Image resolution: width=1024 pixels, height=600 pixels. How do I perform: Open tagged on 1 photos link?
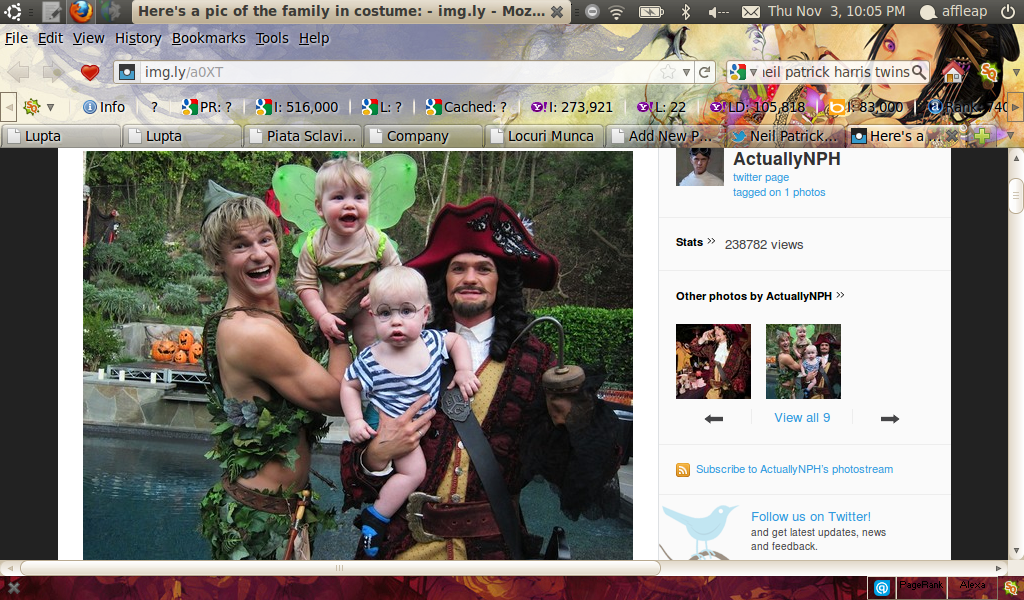point(779,192)
